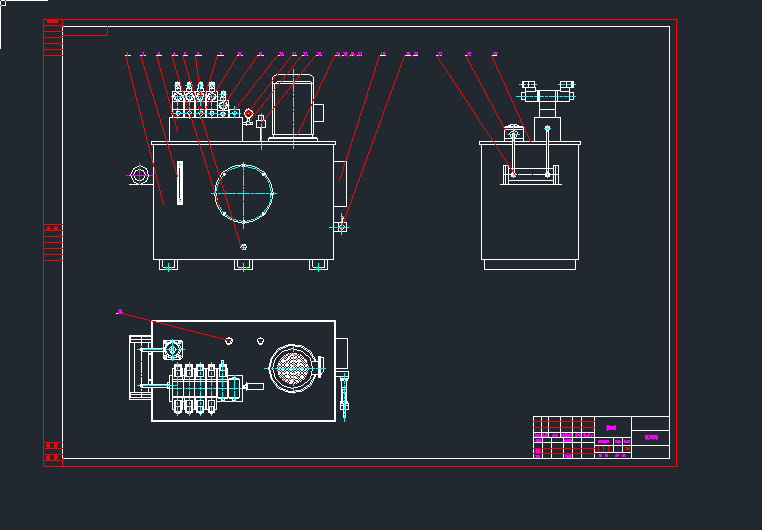Click the middle foot under the front-view tank
Image resolution: width=762 pixels, height=530 pixels.
[x=244, y=265]
